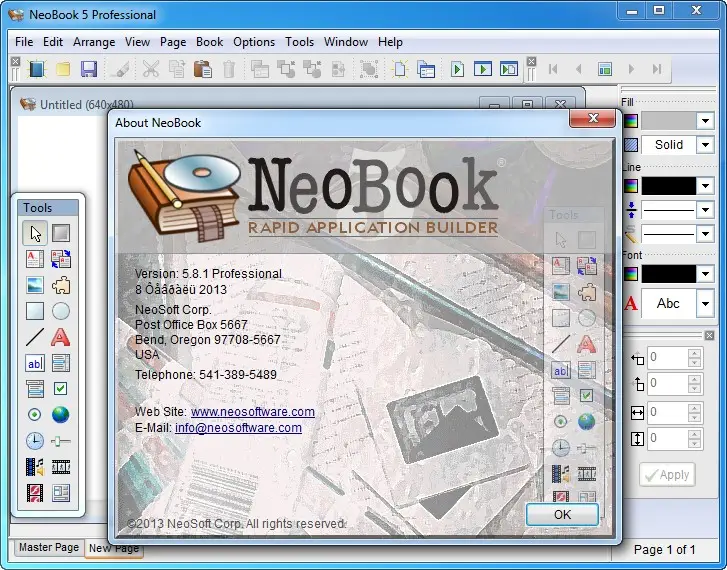This screenshot has height=570, width=727.
Task: Click the Cut scissors toolbar icon
Action: [151, 69]
